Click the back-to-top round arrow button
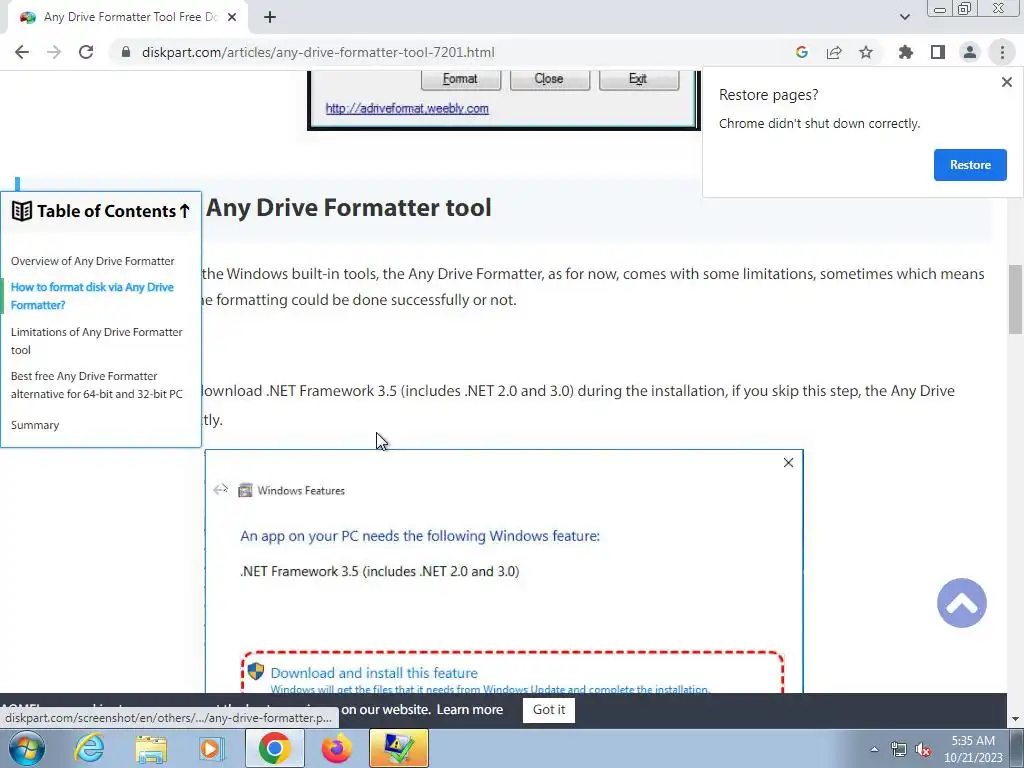 (x=961, y=603)
